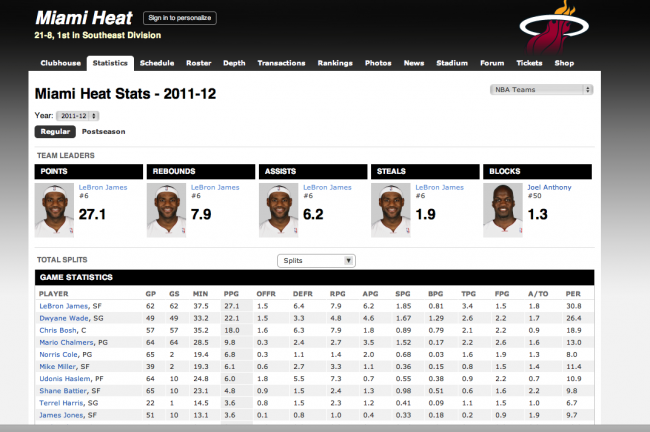Open Joel Anthony link in Blocks leaders
The width and height of the screenshot is (650, 432).
click(549, 187)
